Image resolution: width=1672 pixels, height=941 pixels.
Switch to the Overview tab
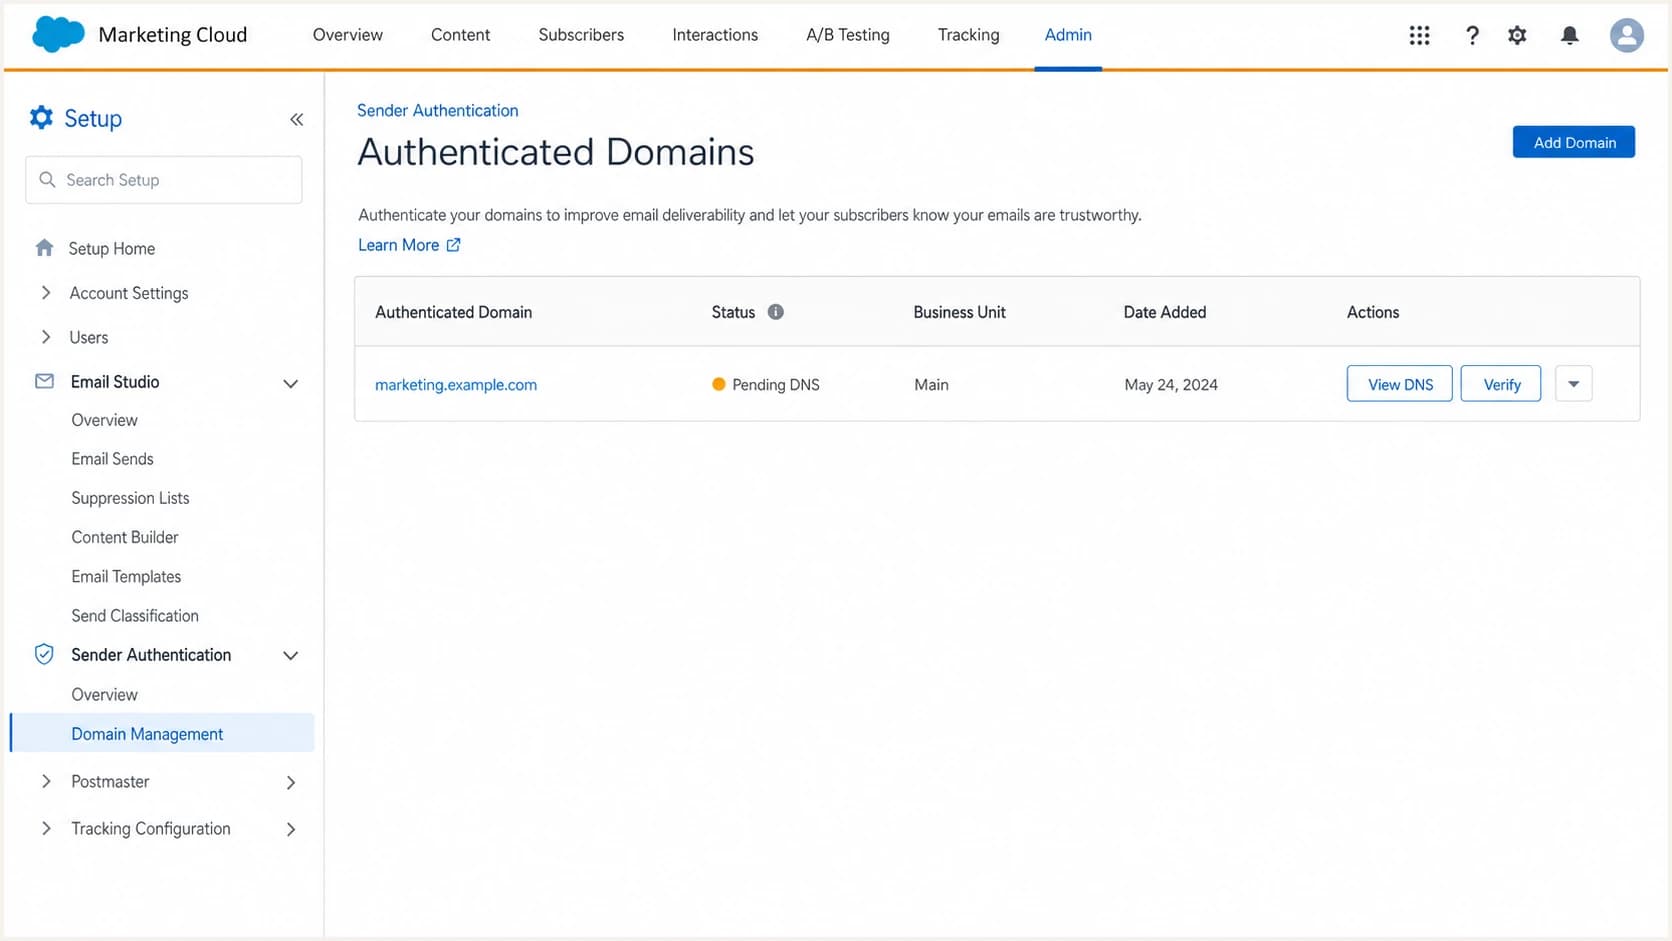coord(347,35)
